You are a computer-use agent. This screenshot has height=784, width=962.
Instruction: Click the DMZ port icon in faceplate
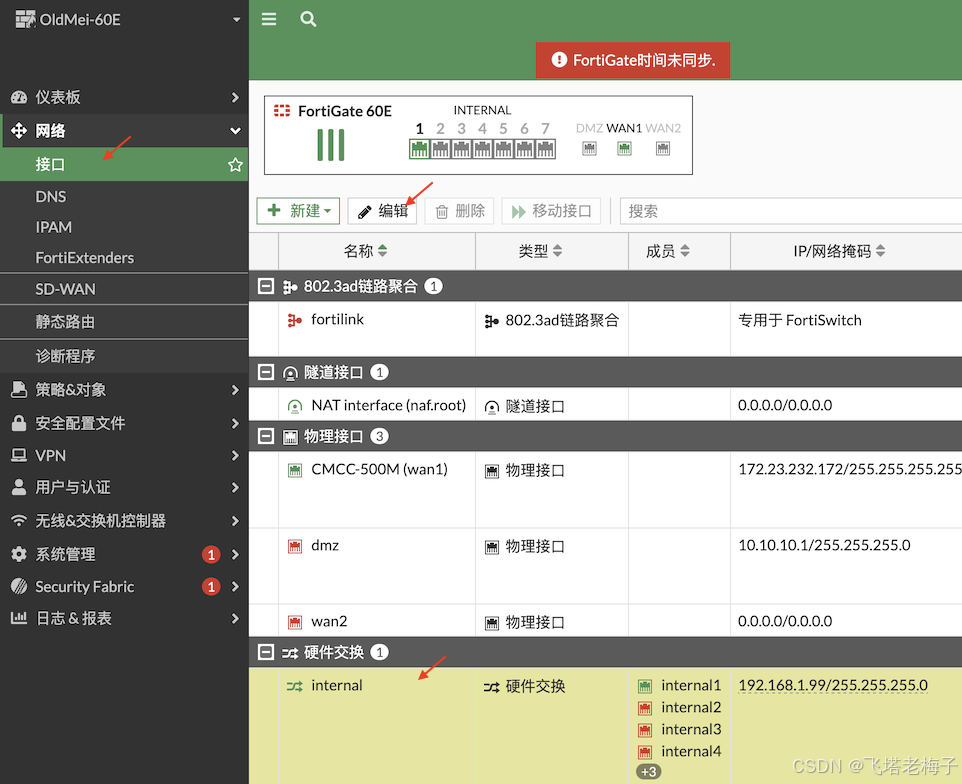coord(590,148)
